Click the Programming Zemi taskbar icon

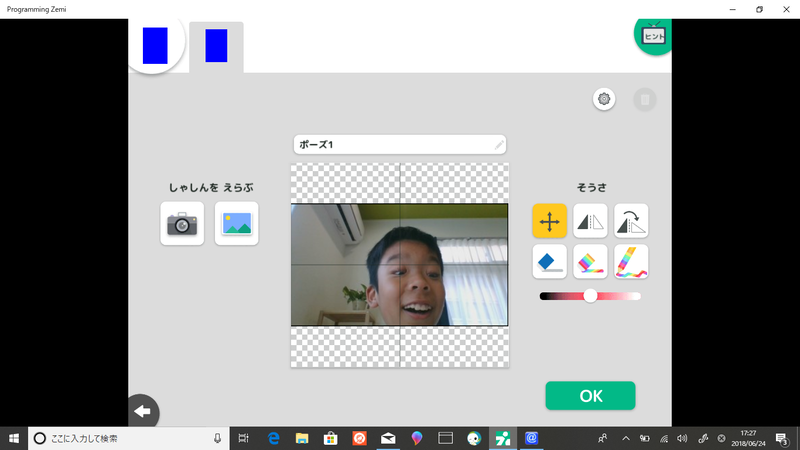(x=503, y=438)
